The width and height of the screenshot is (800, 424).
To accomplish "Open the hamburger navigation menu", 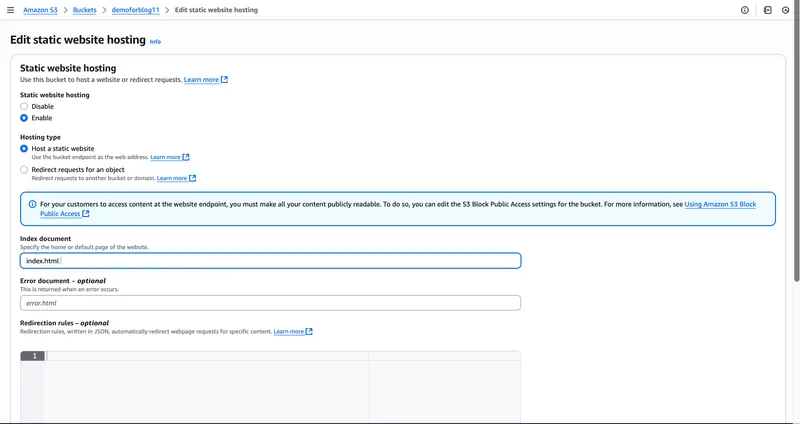I will pyautogui.click(x=10, y=10).
